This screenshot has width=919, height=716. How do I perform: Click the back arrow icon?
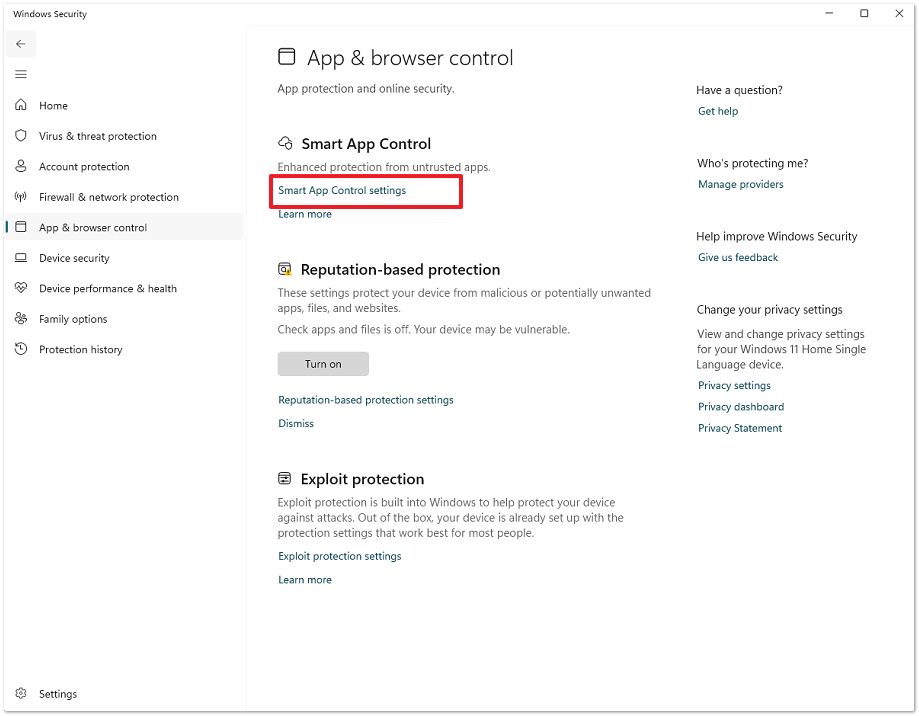click(21, 44)
